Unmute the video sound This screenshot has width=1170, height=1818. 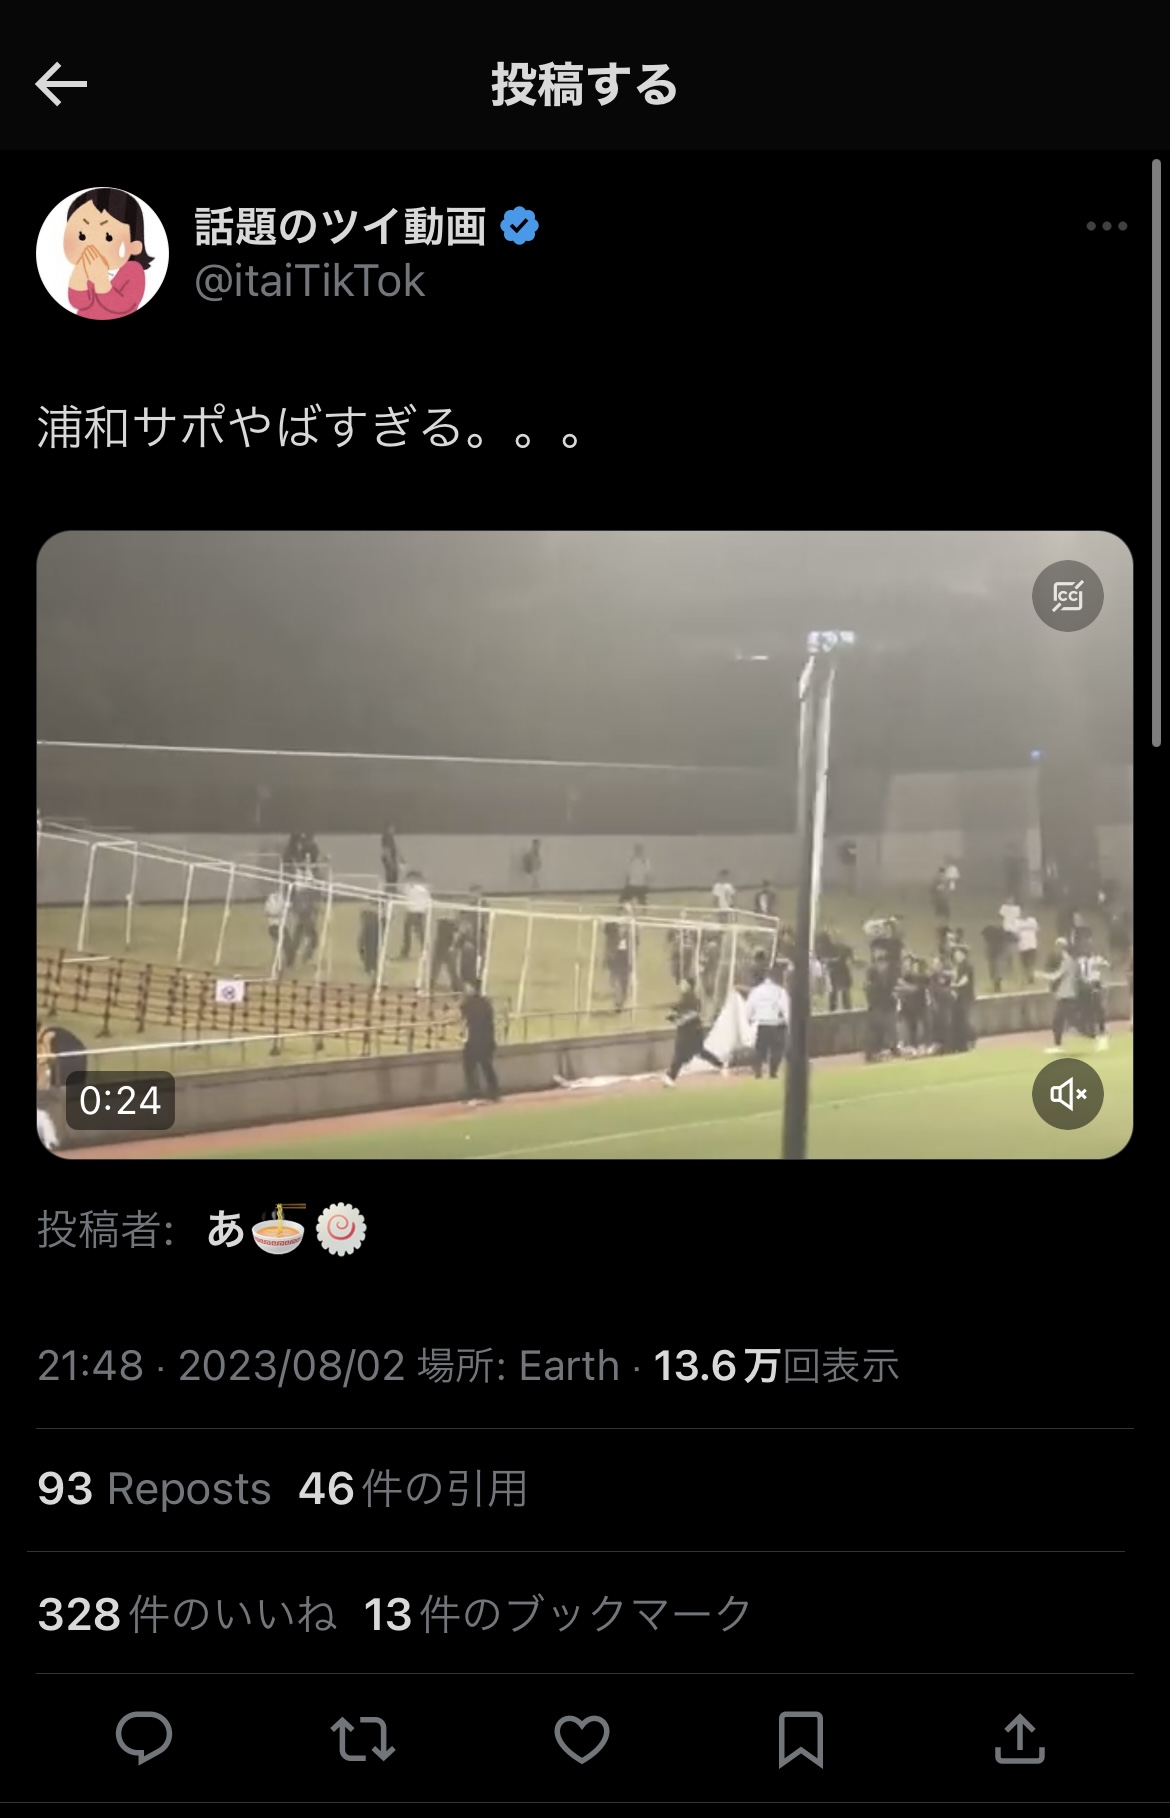[x=1067, y=1094]
